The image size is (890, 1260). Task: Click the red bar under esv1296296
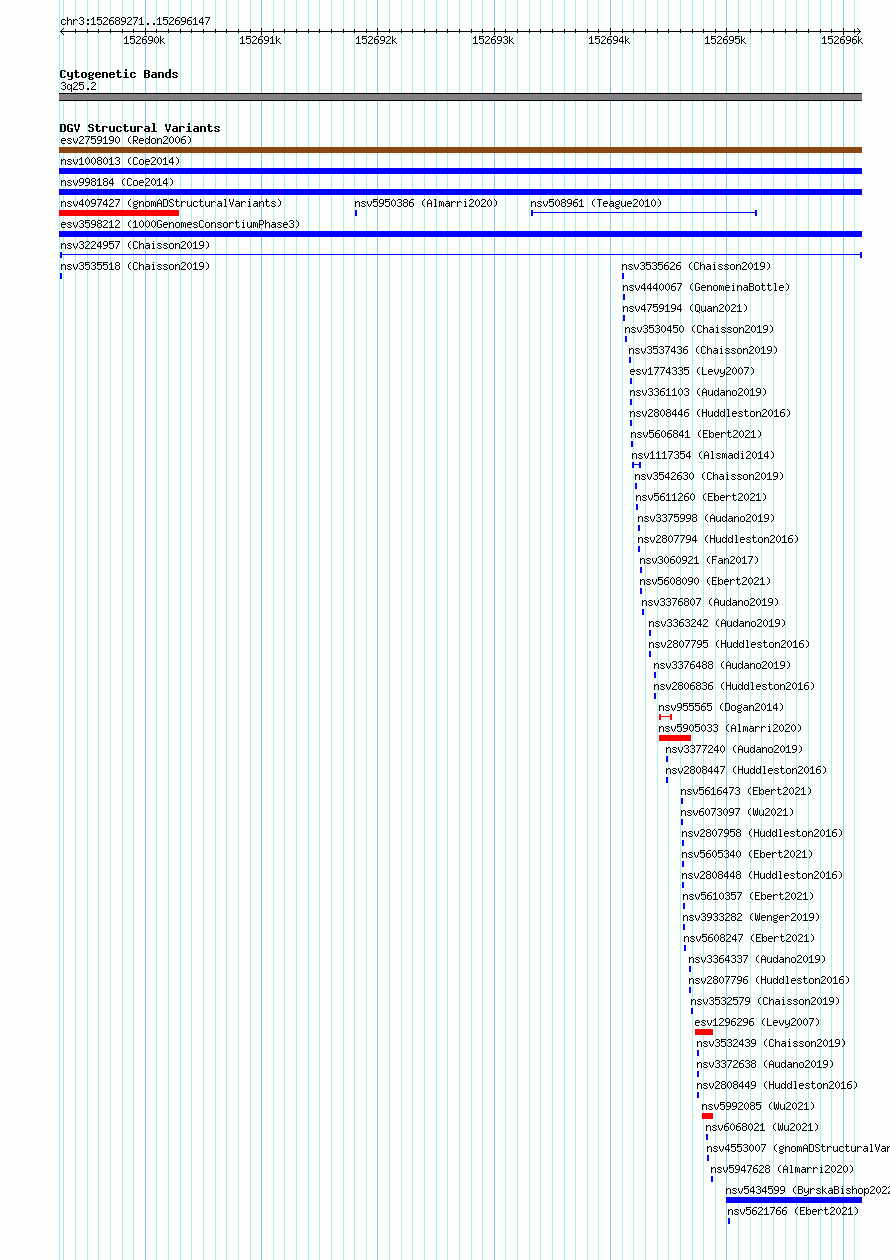704,1032
